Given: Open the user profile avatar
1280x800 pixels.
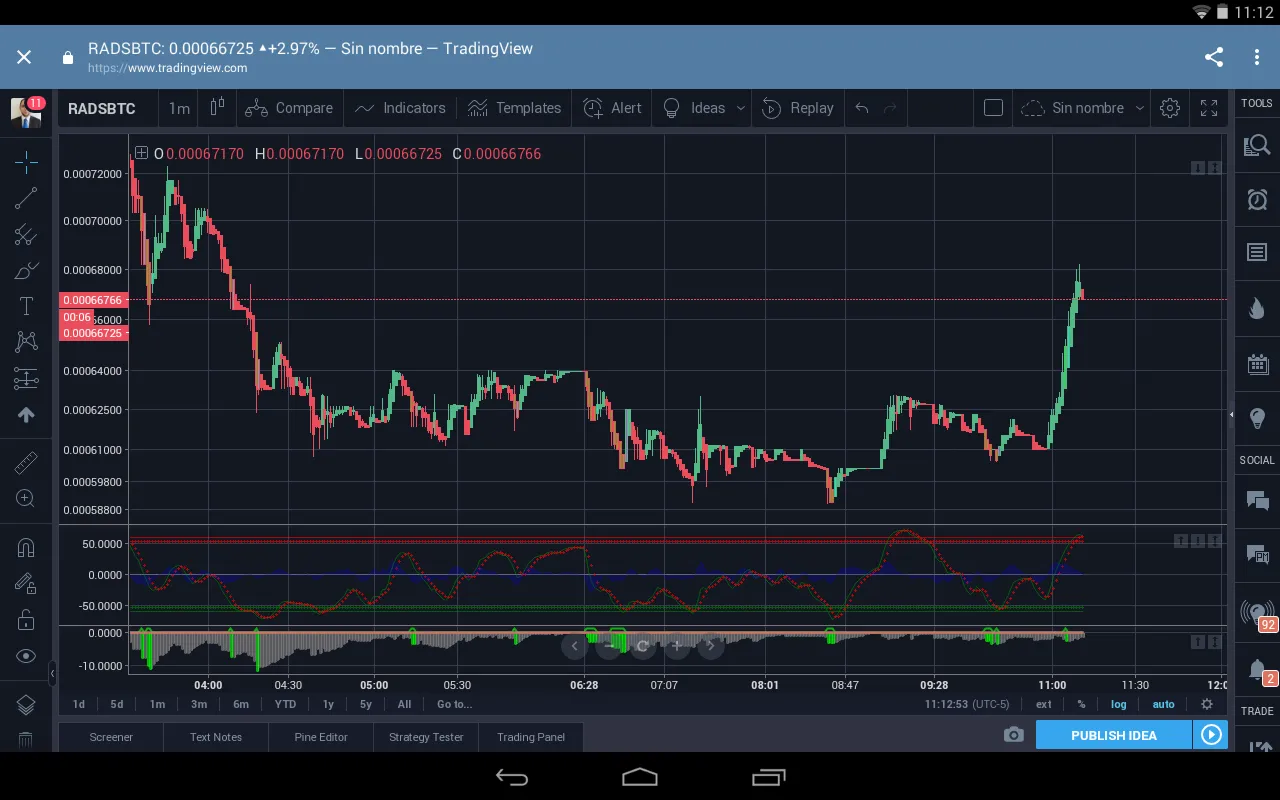Looking at the screenshot, I should pos(27,111).
